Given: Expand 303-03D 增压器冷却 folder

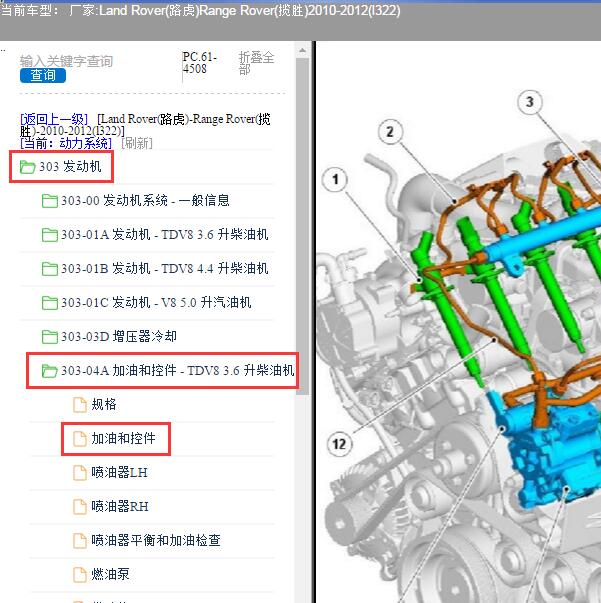Looking at the screenshot, I should 49,337.
